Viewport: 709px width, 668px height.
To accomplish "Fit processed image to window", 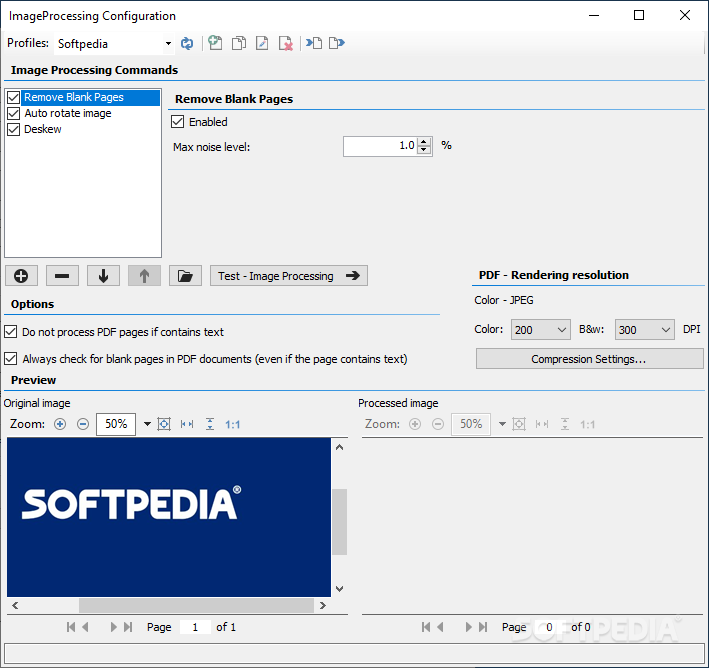I will coord(519,424).
